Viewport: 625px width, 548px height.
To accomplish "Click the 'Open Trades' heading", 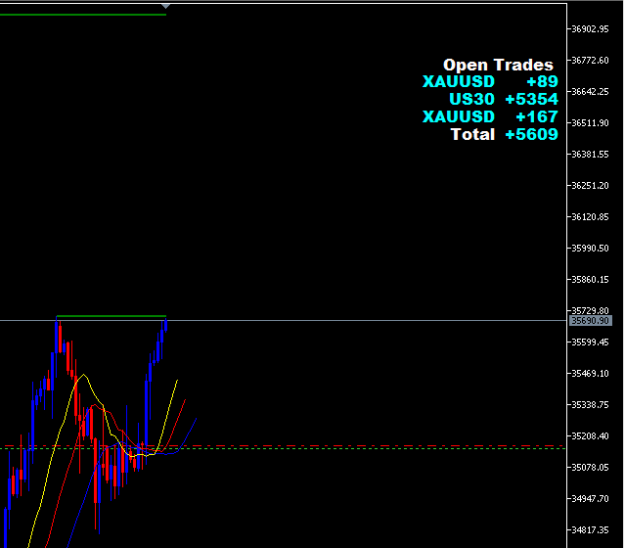I will (498, 65).
